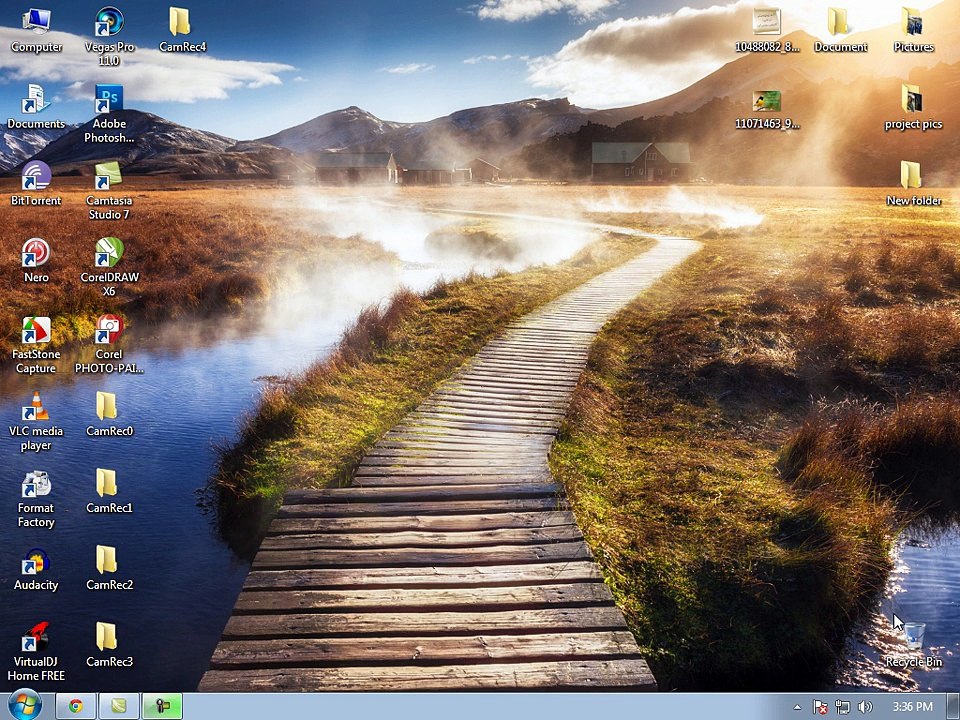
Task: Select the Documents shortcut icon
Action: (36, 107)
